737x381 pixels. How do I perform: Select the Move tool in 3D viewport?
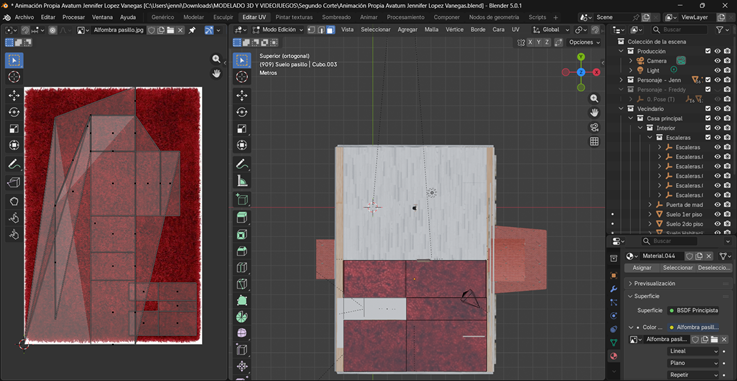(242, 96)
